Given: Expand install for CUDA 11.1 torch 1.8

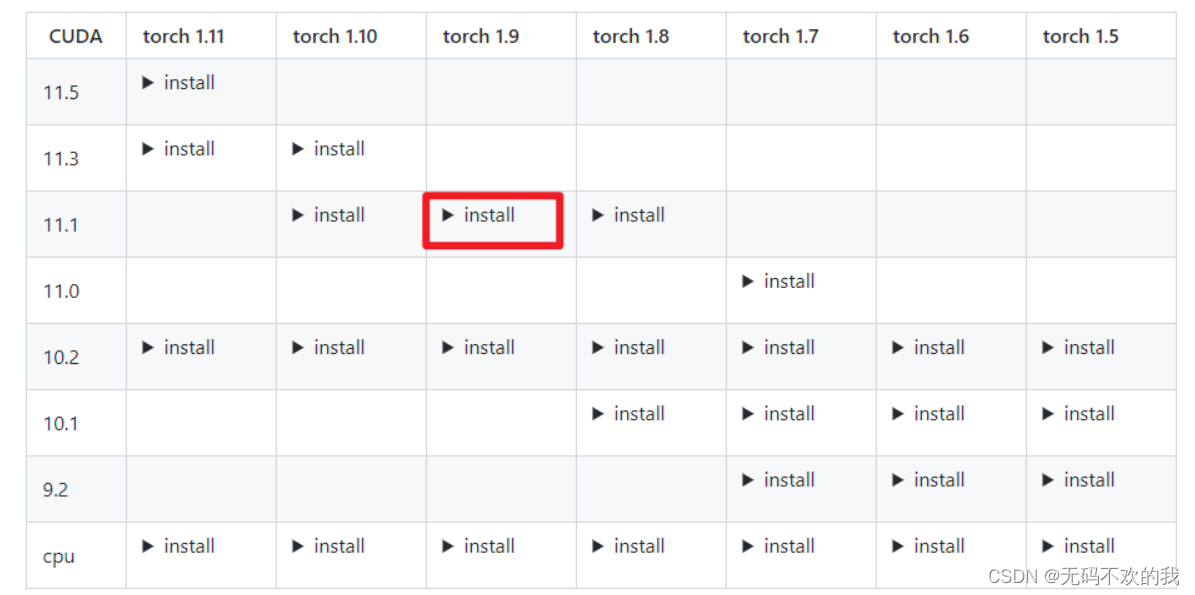Looking at the screenshot, I should 629,215.
